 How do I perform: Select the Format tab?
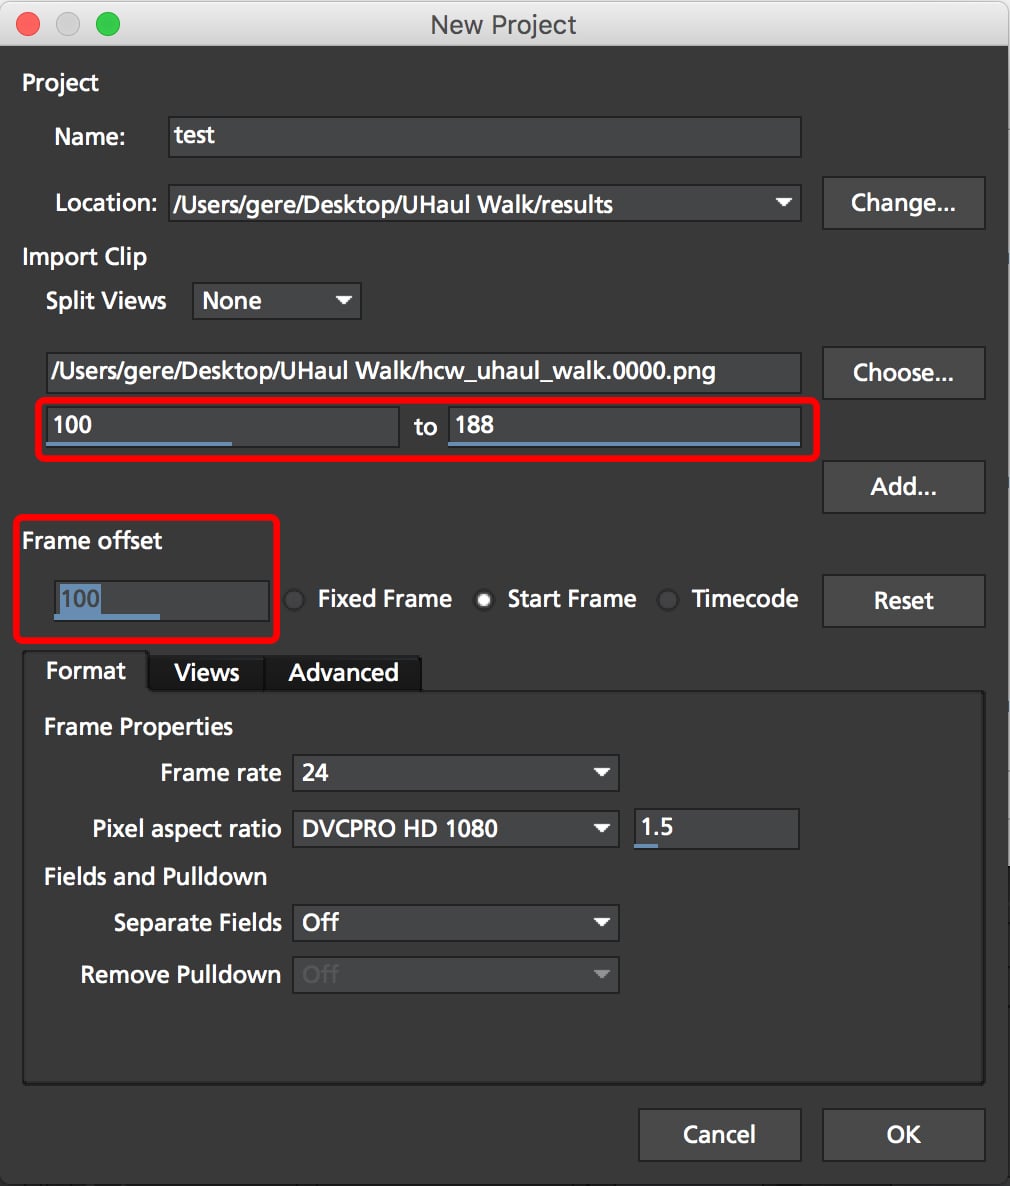click(x=86, y=671)
